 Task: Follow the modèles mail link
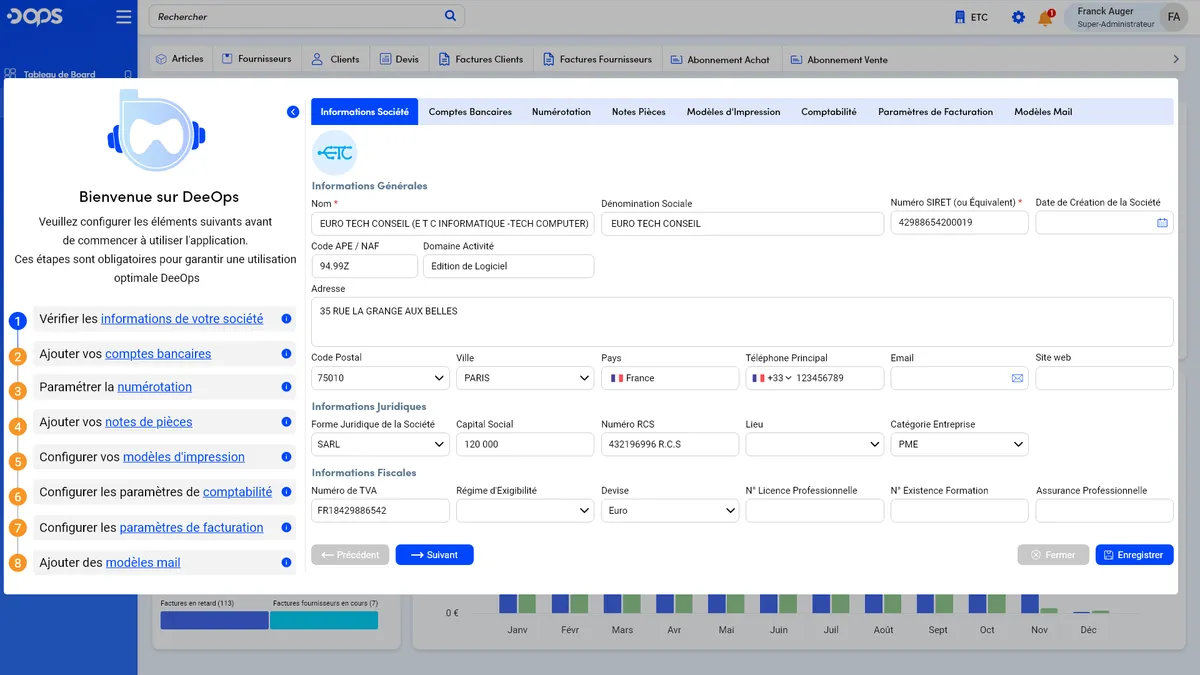143,563
